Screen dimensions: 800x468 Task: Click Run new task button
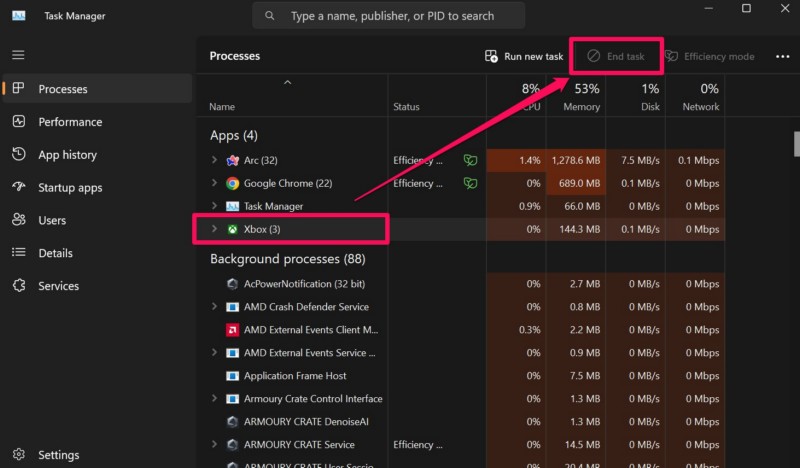tap(524, 57)
